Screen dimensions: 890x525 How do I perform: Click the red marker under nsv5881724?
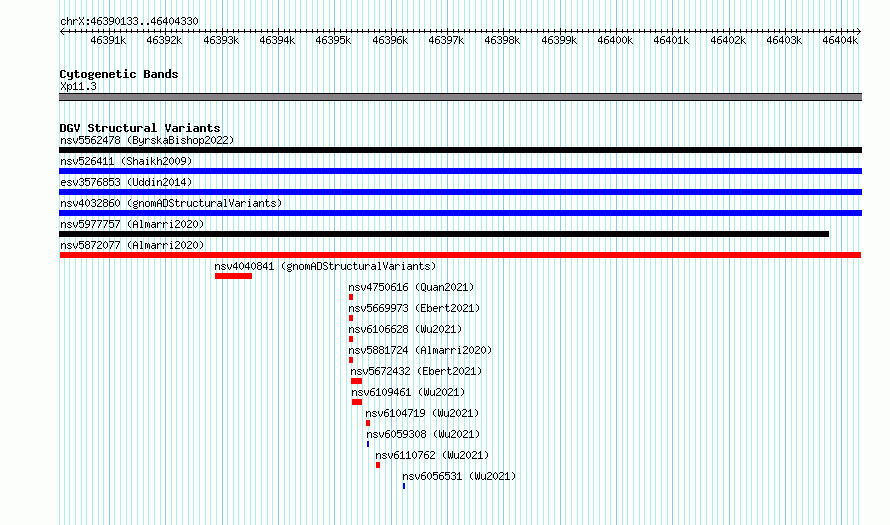click(x=351, y=360)
